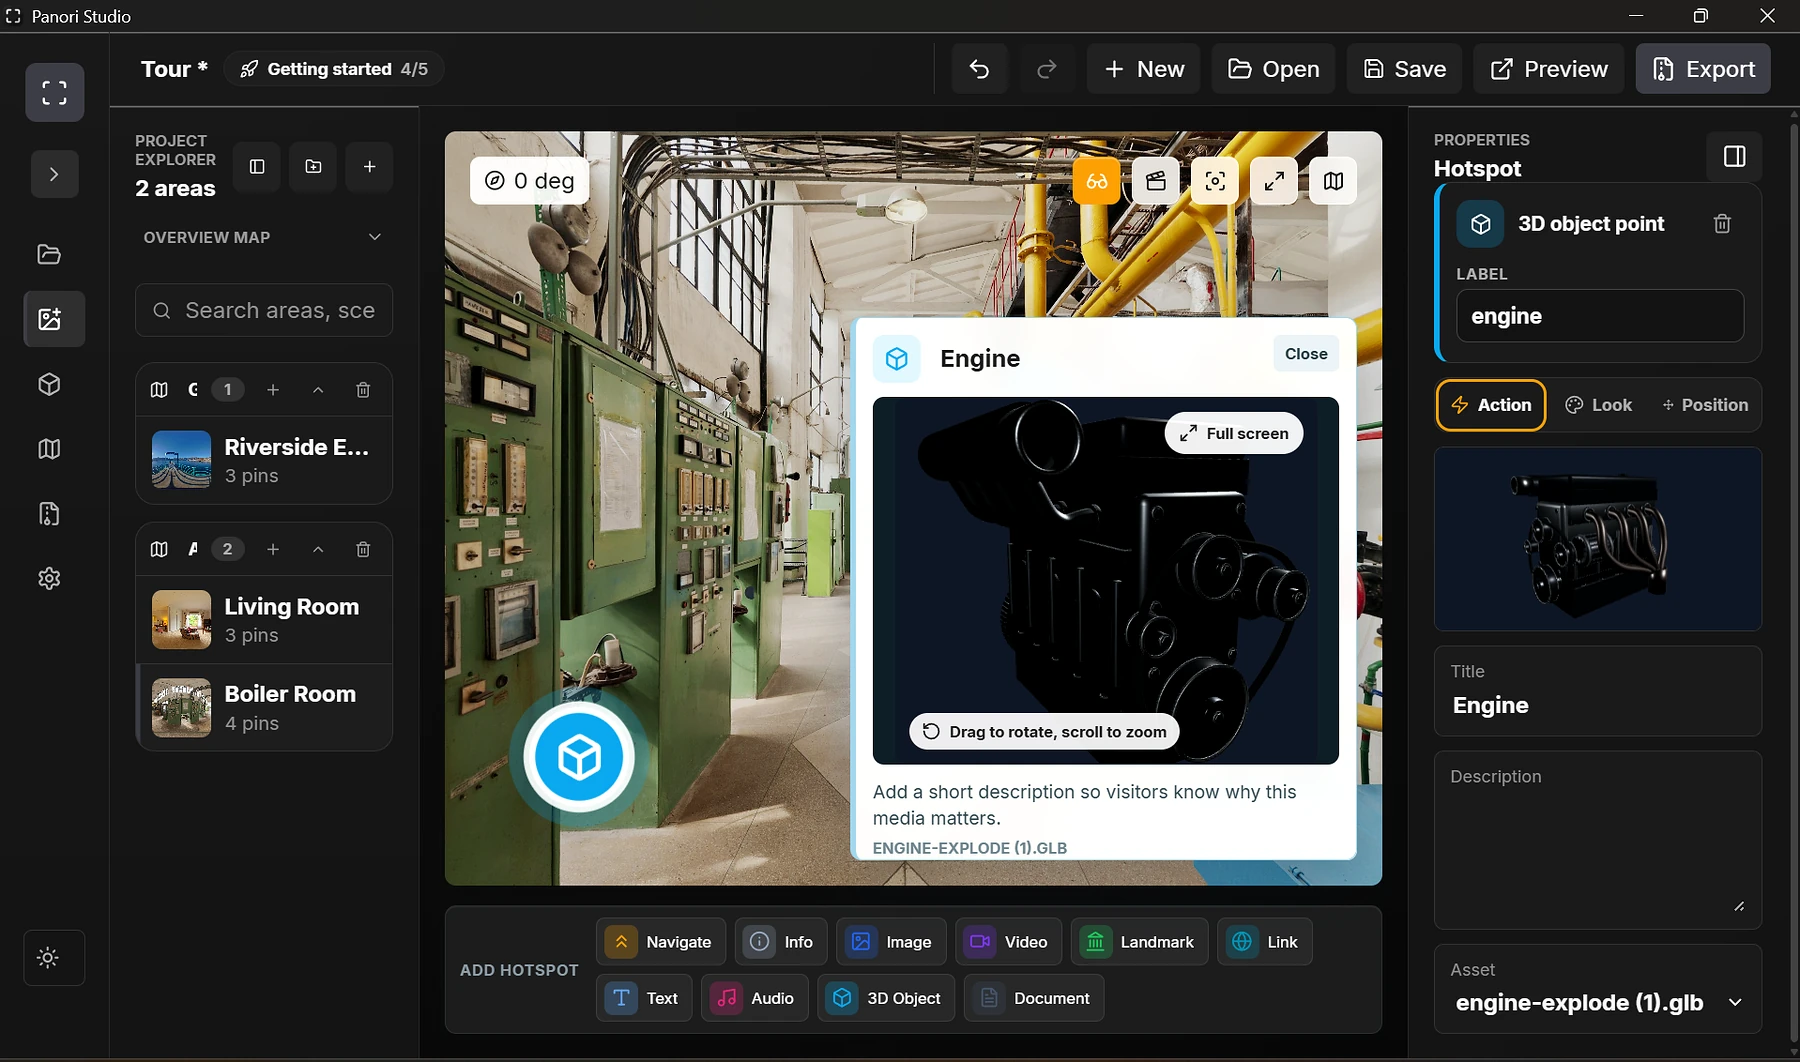Open the map icon in viewer toolbar
This screenshot has height=1062, width=1800.
[x=1333, y=181]
